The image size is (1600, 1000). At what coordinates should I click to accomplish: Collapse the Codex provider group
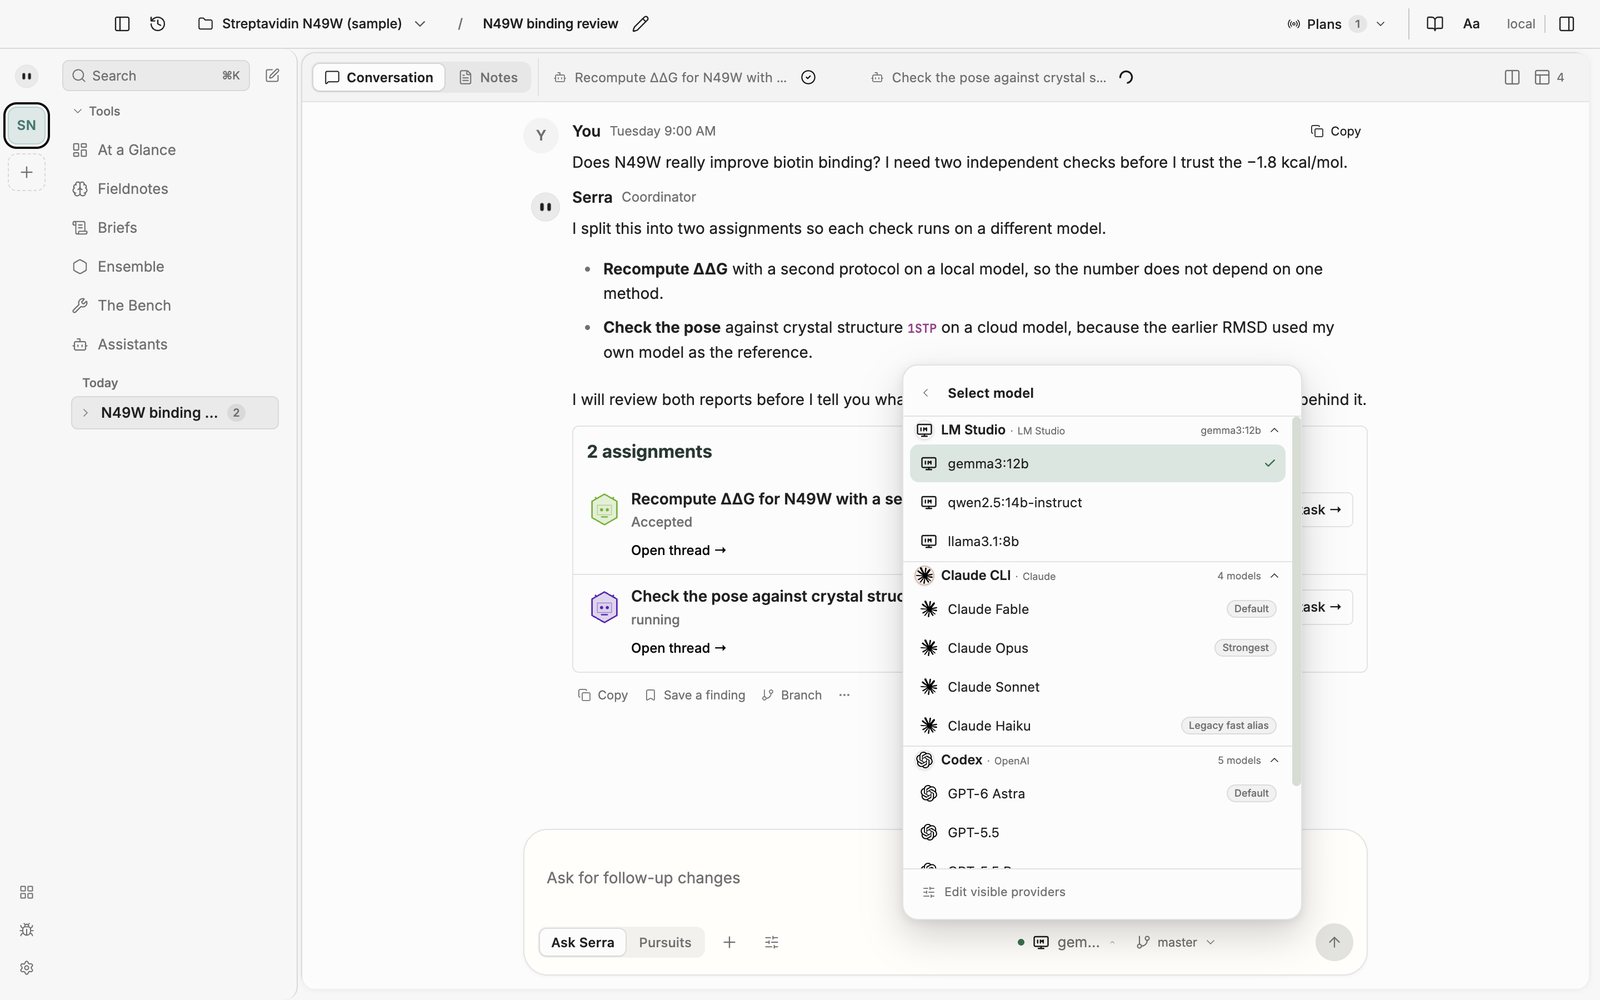tap(1274, 761)
